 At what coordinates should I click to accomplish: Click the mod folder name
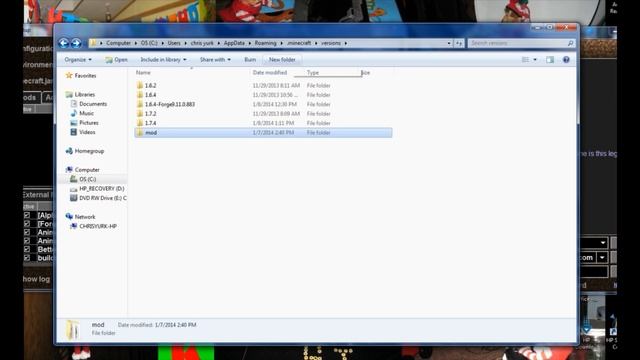151,132
